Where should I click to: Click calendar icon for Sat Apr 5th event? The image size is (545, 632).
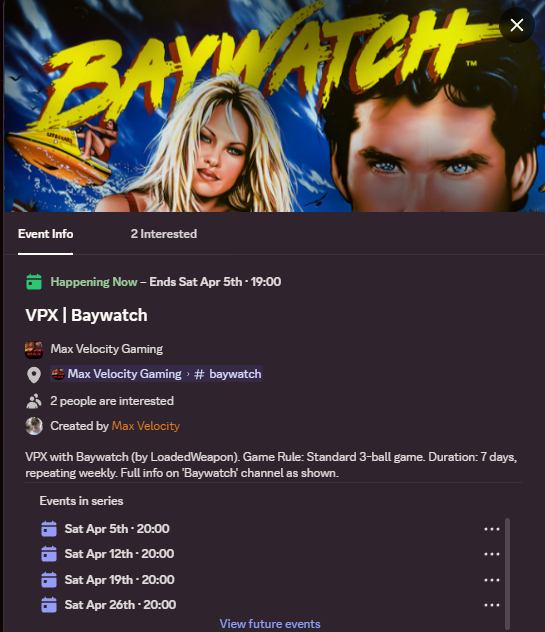click(49, 529)
